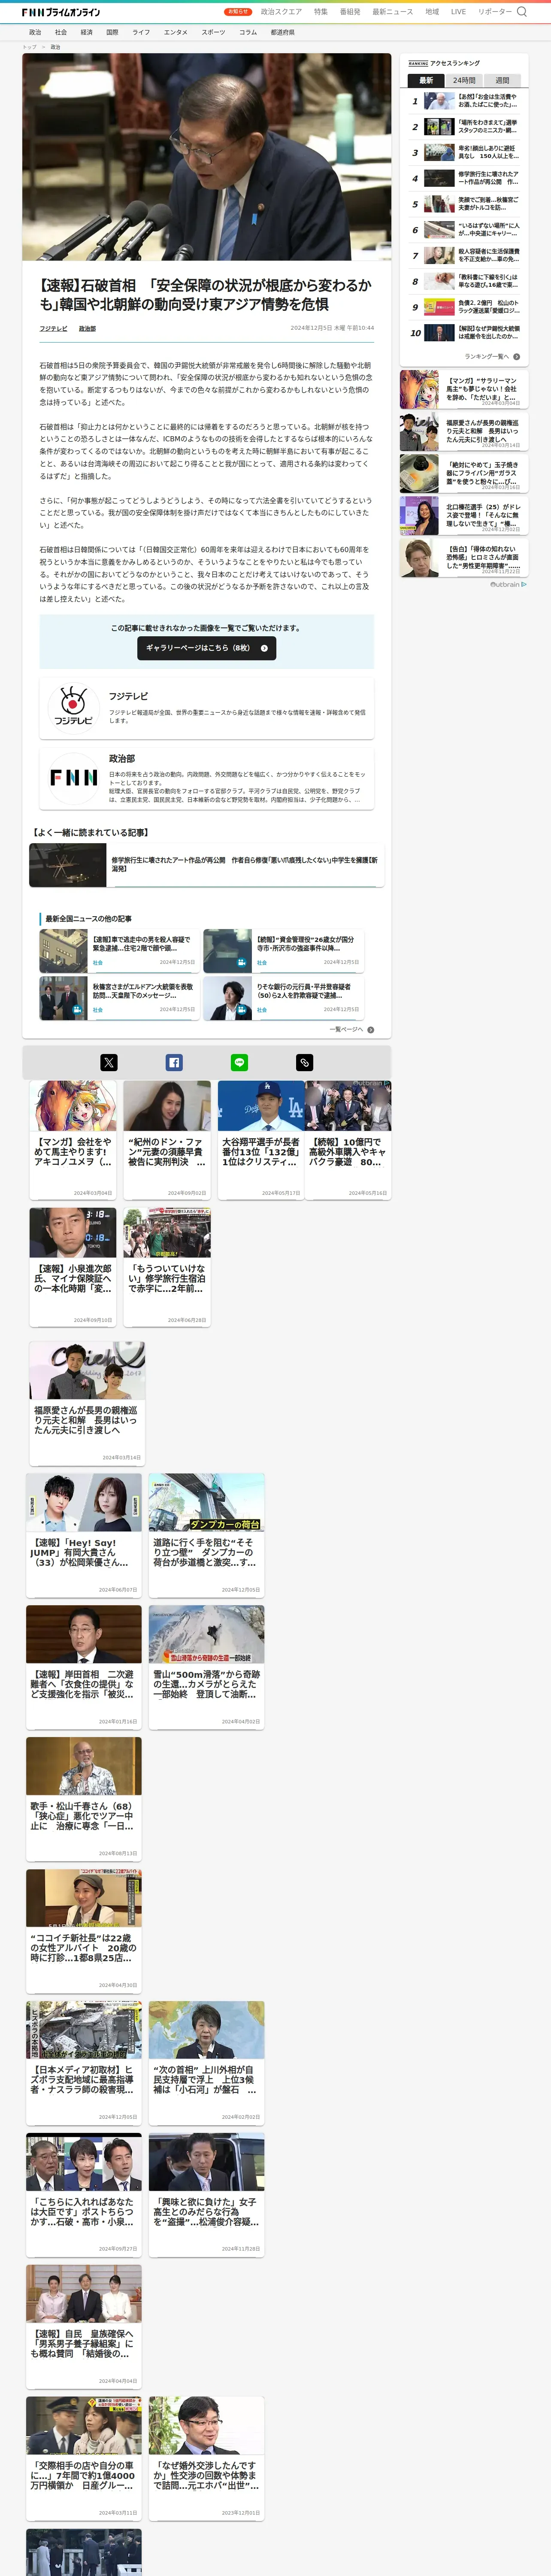
Task: Open ranking item 1 お金は生活費や
Action: pos(464,101)
